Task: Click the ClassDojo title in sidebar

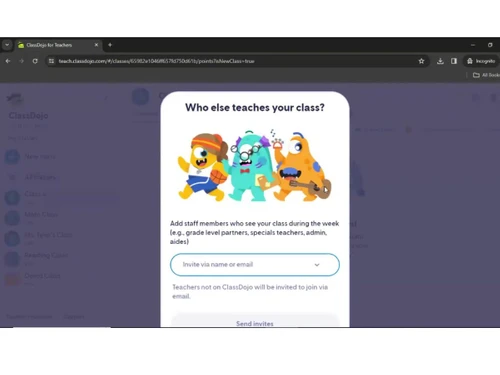Action: pos(28,115)
